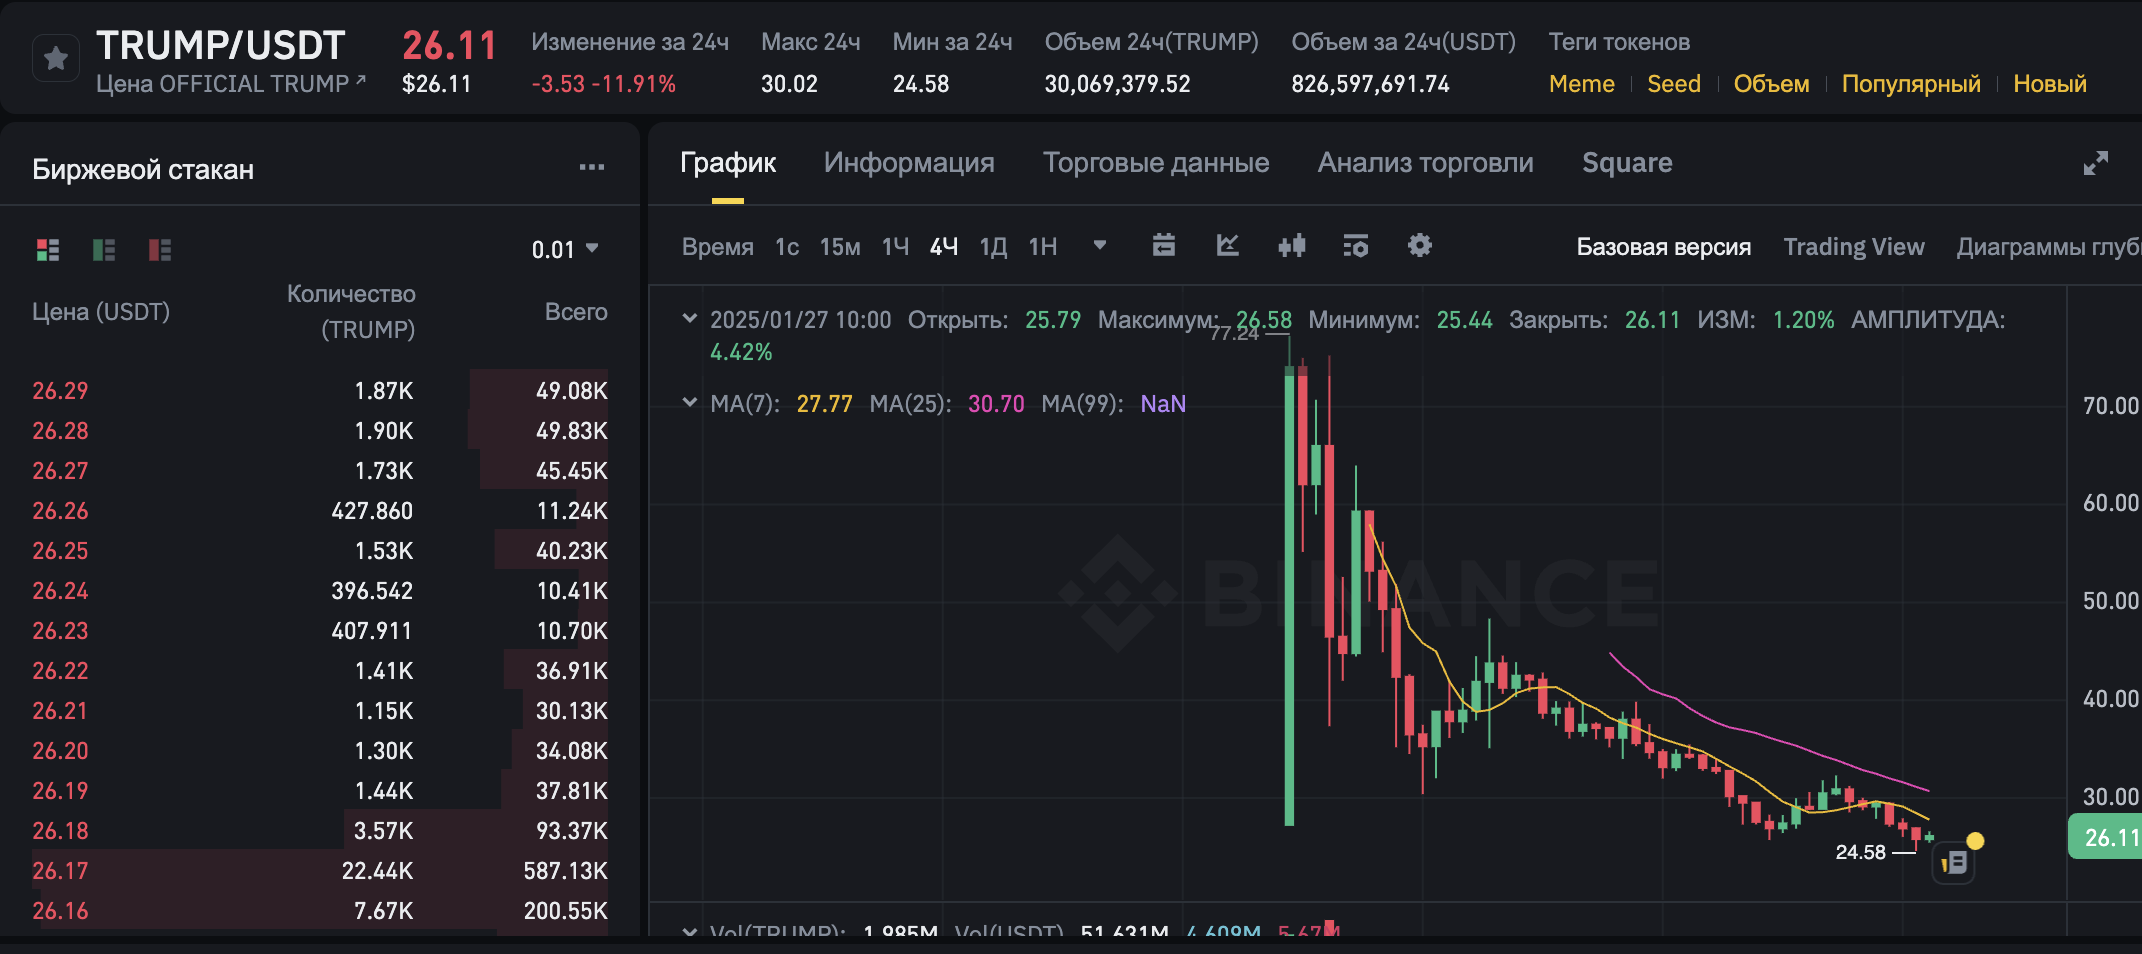Show buy orders only order book view

point(104,249)
